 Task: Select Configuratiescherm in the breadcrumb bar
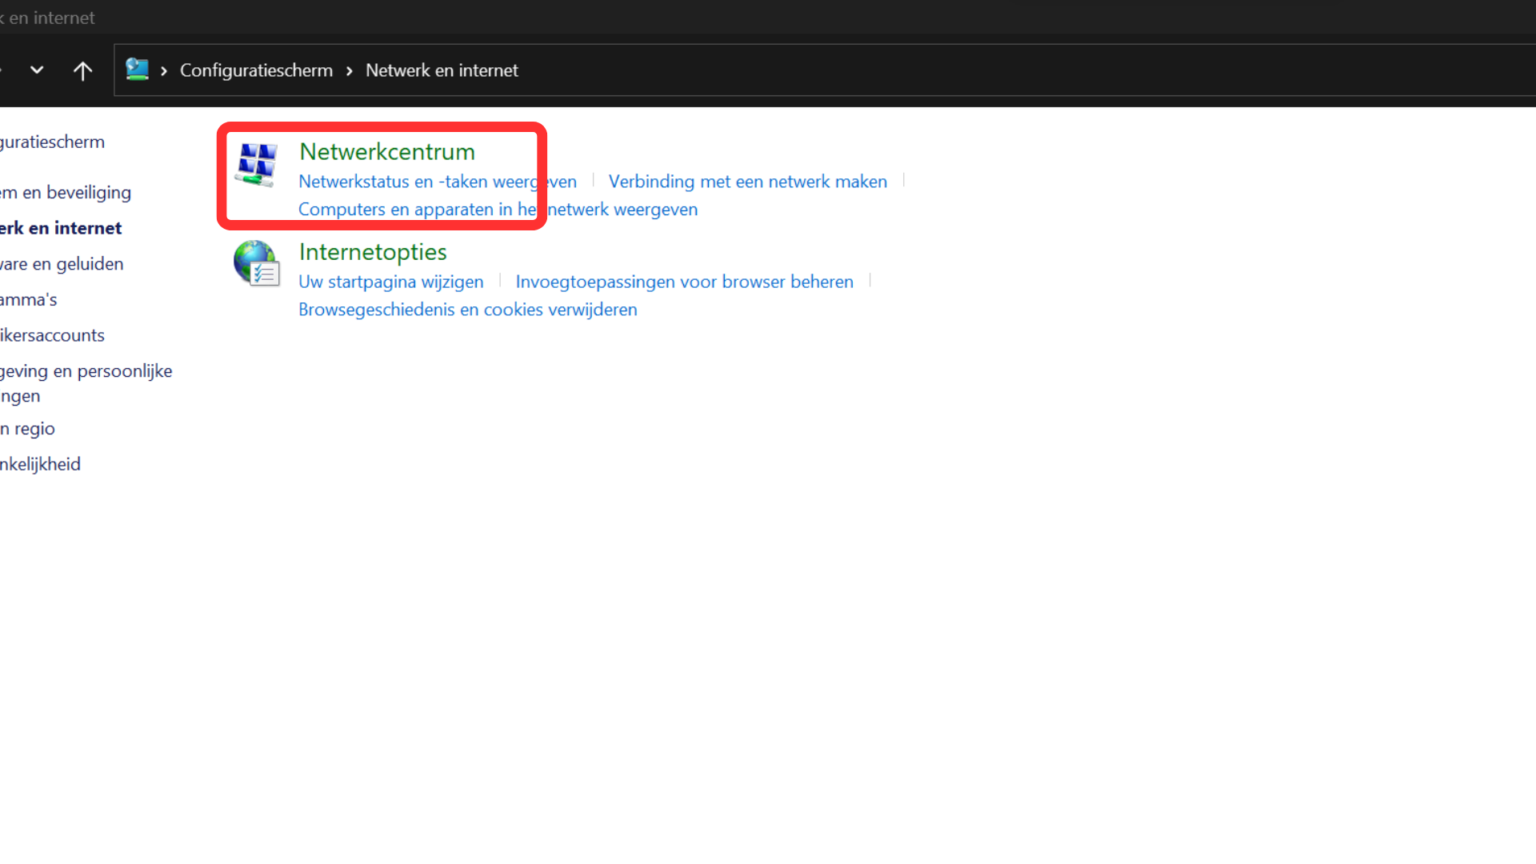coord(256,70)
